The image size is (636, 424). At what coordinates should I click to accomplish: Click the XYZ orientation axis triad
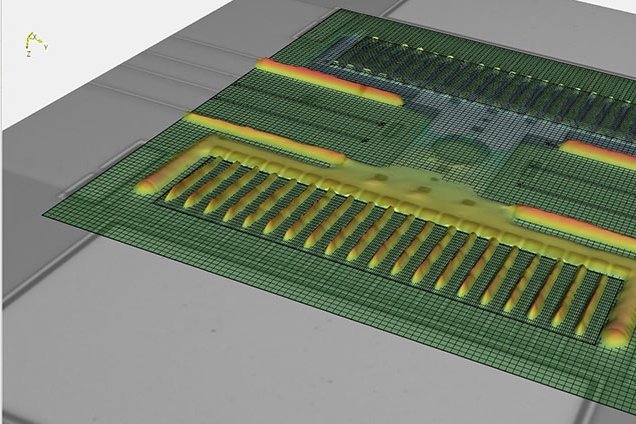pos(36,45)
